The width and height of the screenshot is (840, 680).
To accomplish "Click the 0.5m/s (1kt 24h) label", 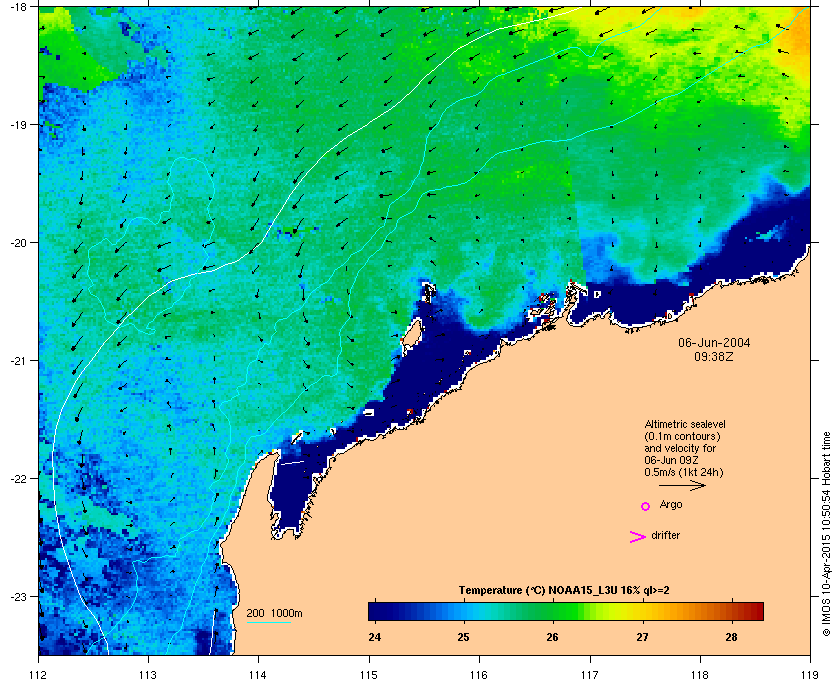I will pyautogui.click(x=684, y=473).
